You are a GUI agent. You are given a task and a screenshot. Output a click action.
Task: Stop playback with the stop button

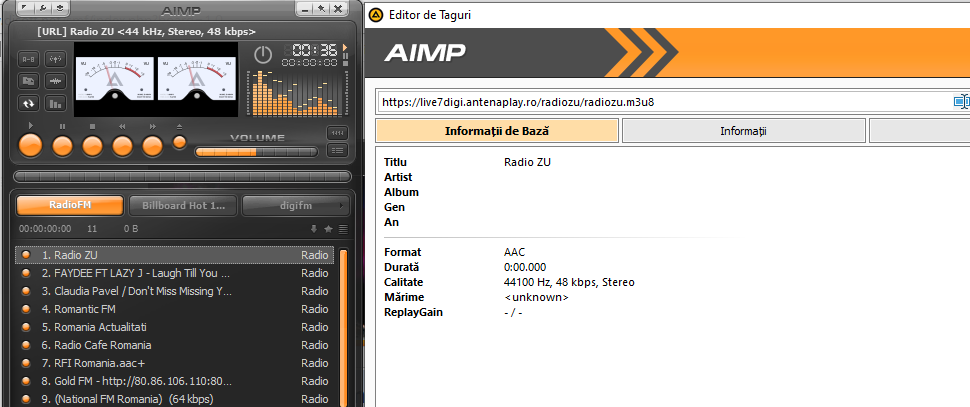click(92, 146)
